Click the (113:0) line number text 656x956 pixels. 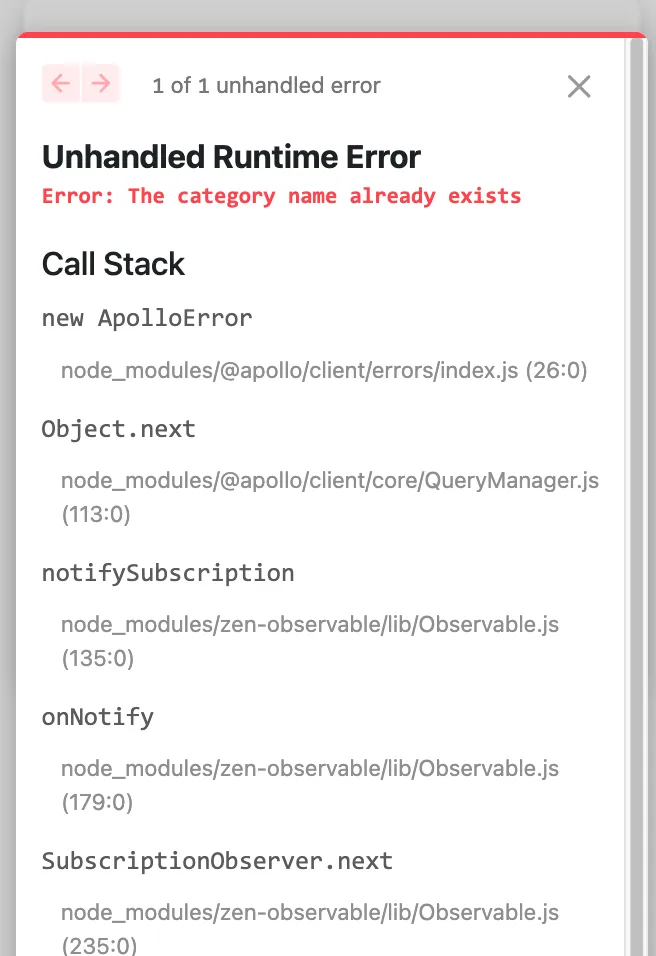[x=96, y=515]
